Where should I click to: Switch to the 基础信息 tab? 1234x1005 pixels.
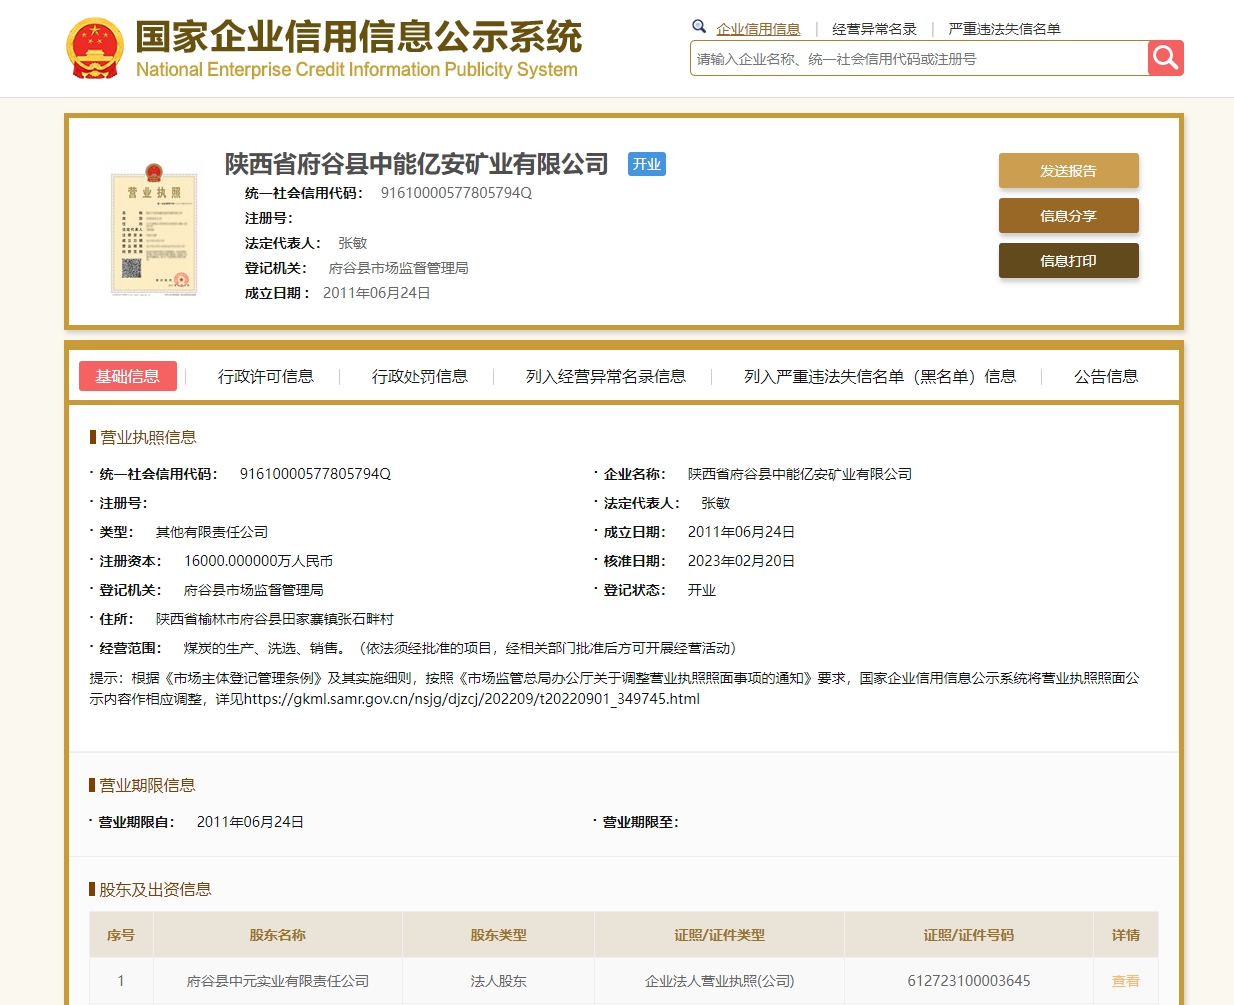127,376
